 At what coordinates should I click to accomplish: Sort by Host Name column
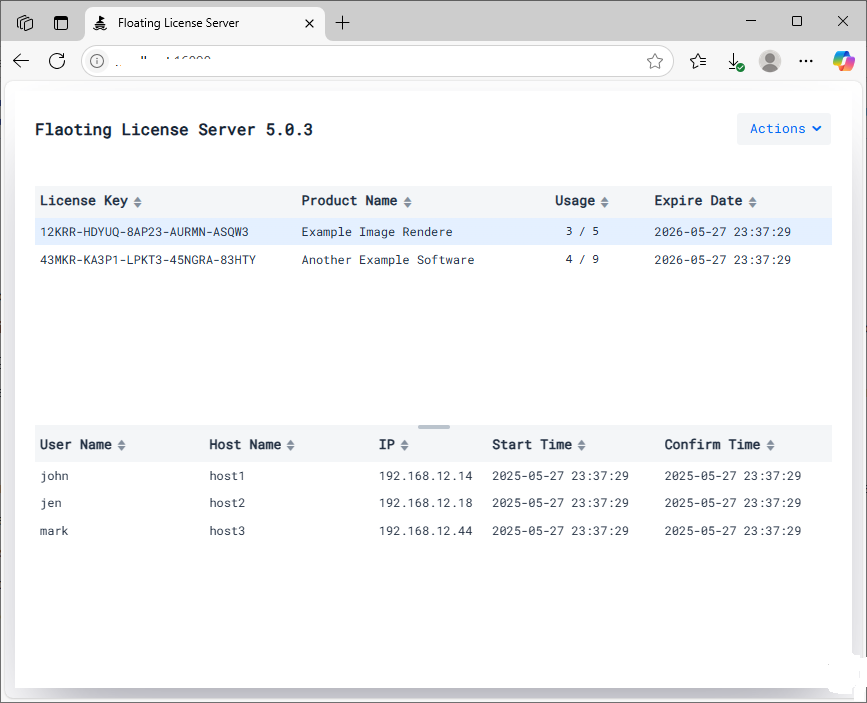pyautogui.click(x=291, y=445)
